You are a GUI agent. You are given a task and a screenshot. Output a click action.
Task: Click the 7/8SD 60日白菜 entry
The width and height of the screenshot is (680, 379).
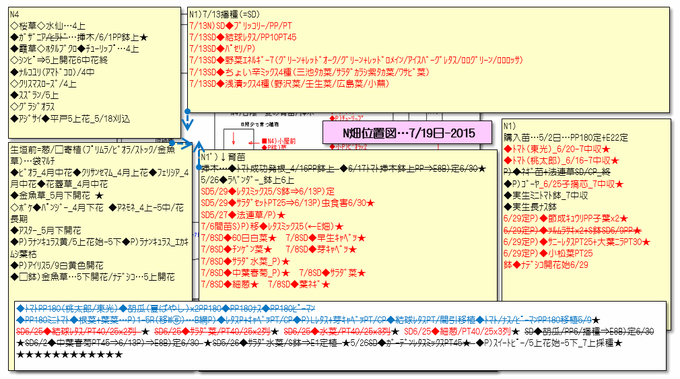coord(239,238)
